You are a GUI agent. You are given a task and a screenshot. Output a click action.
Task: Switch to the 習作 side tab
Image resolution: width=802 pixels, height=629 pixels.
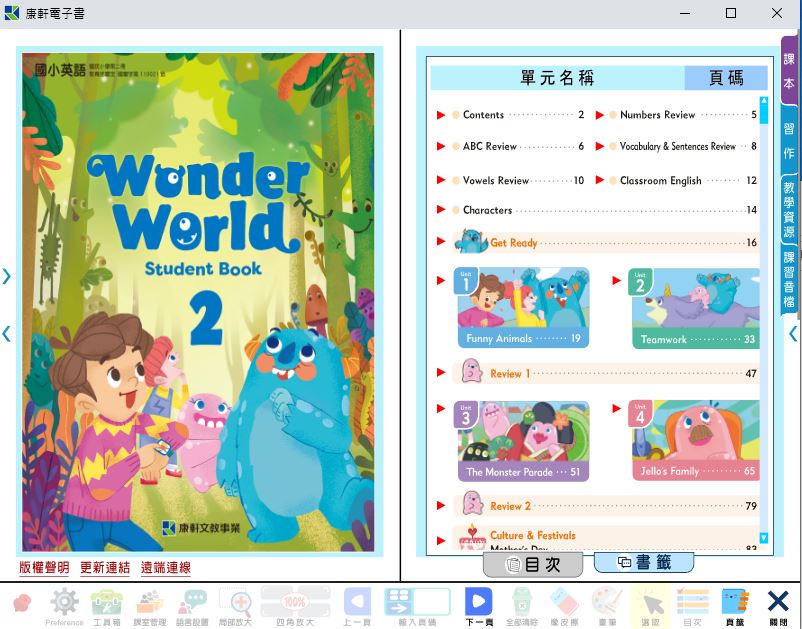click(x=789, y=141)
